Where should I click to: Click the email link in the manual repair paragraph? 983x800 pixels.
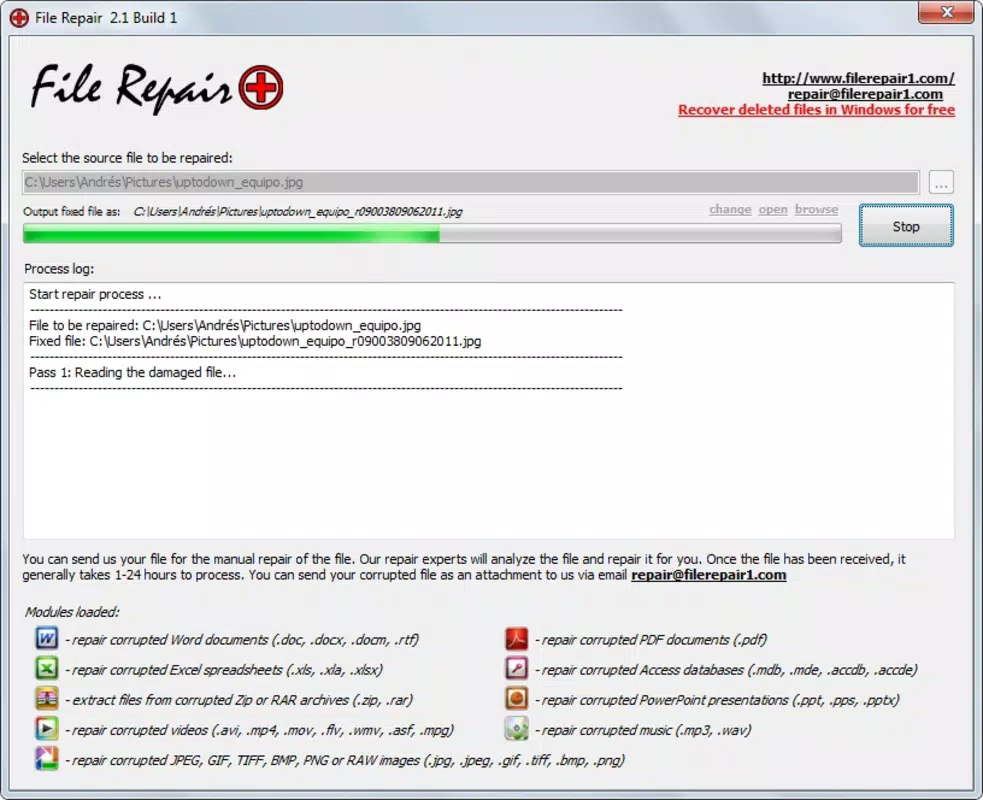[x=708, y=575]
